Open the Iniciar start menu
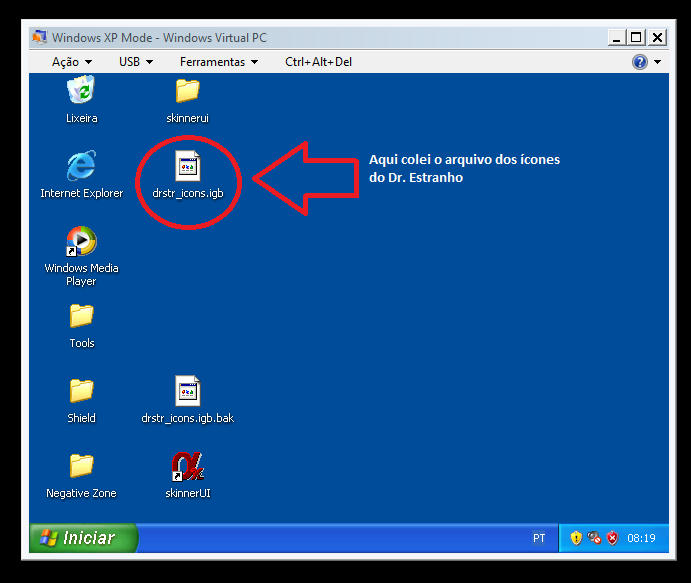 point(83,538)
